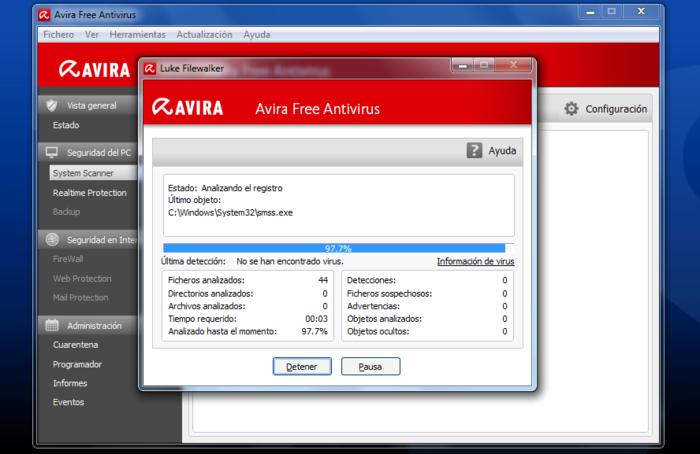Viewport: 700px width, 454px height.
Task: Open the Ayuda menu in menu bar
Action: click(x=257, y=35)
